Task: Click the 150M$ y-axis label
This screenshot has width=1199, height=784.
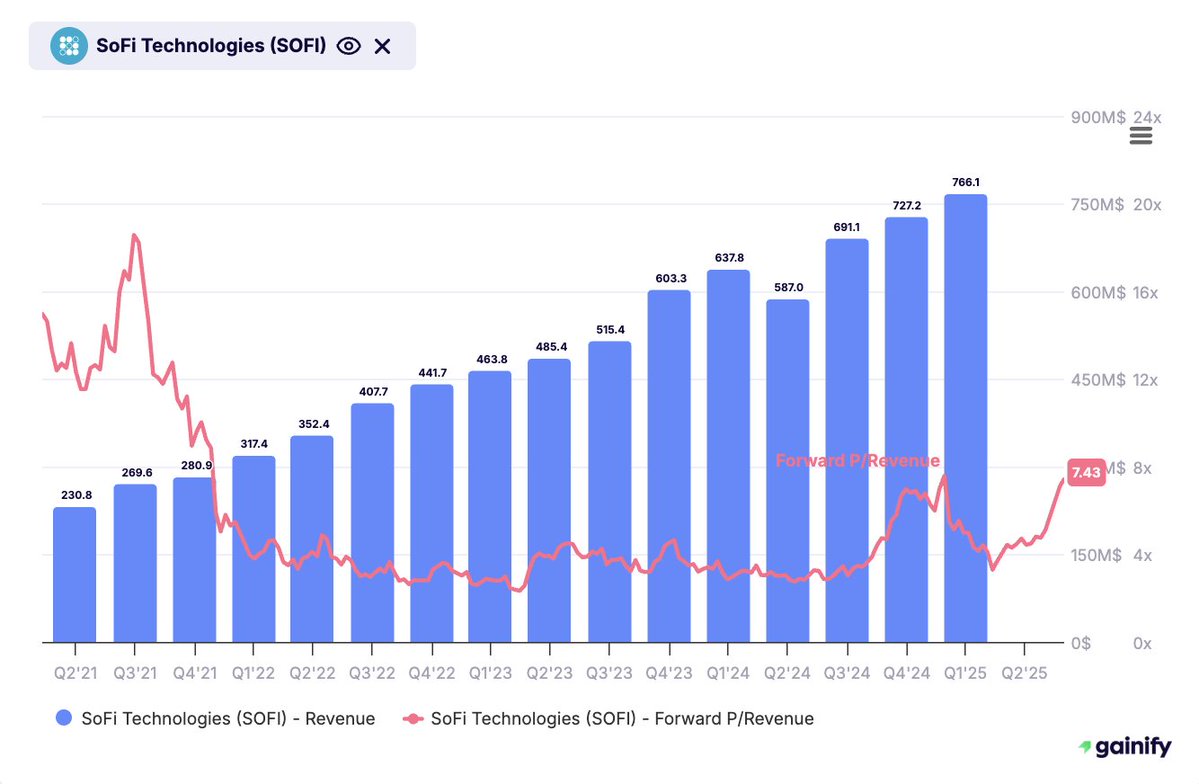Action: coord(1096,555)
